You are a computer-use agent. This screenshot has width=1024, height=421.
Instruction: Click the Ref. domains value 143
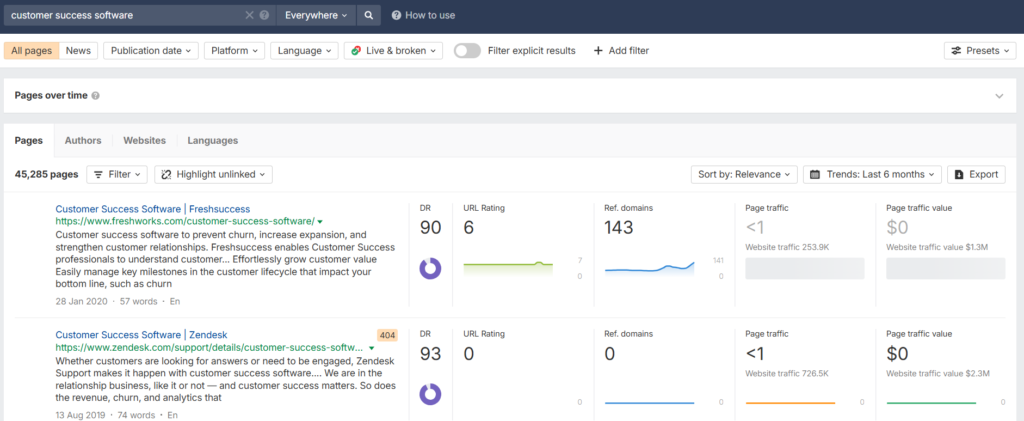618,228
